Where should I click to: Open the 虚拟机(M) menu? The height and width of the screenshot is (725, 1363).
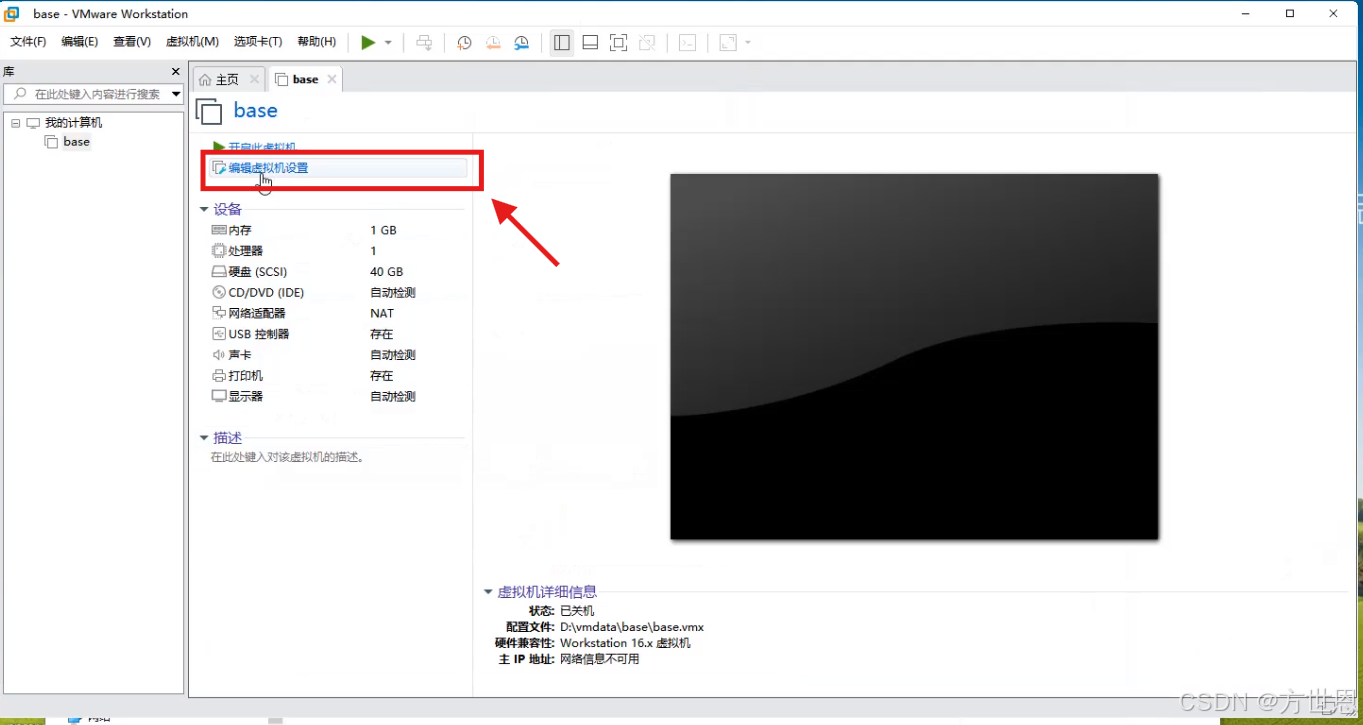[x=192, y=42]
